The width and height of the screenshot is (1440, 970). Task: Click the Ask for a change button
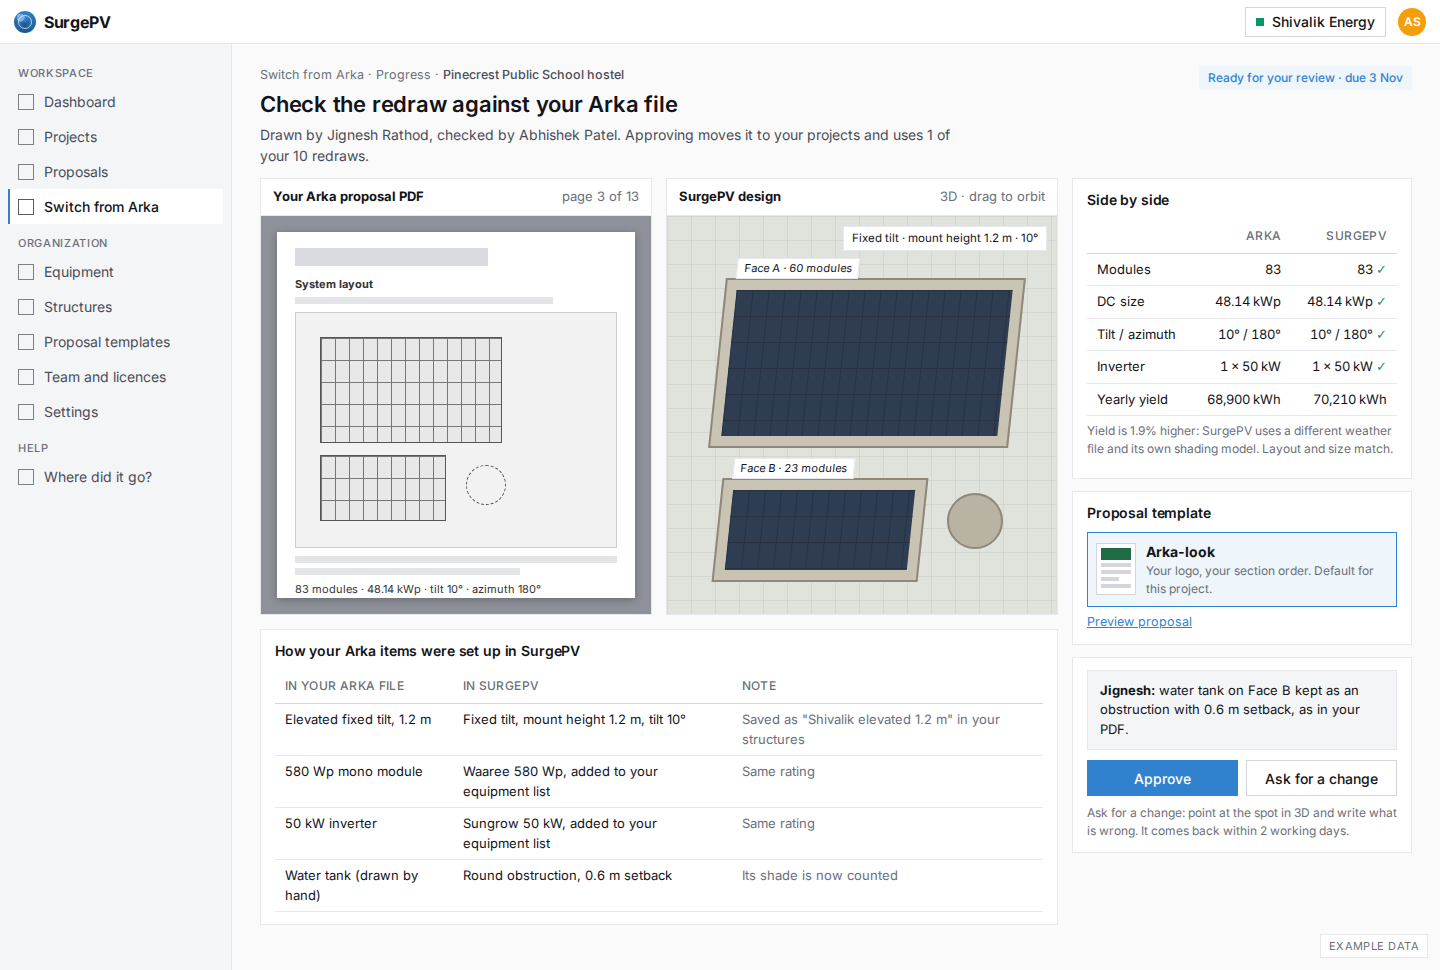coord(1321,779)
